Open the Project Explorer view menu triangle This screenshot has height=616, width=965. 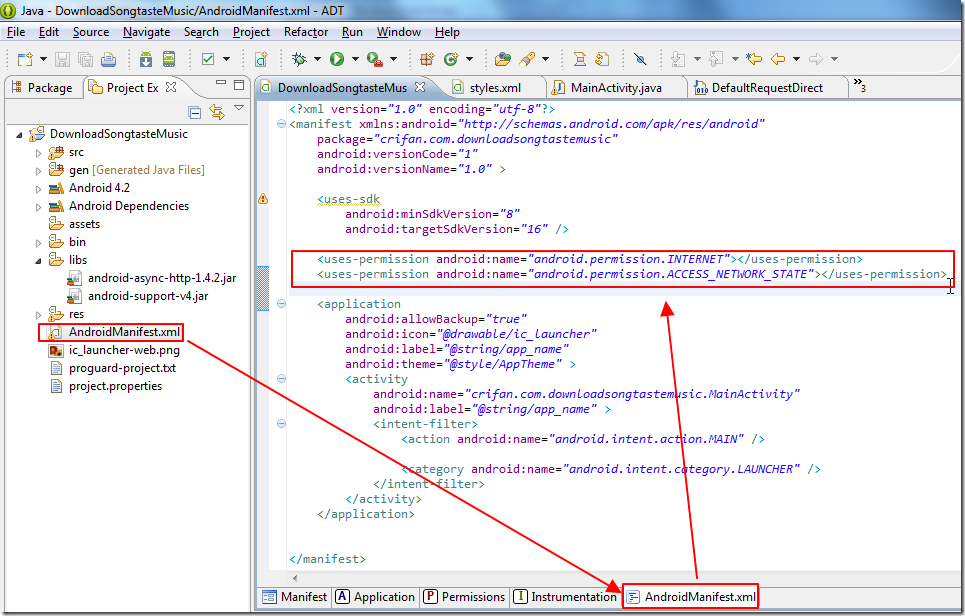pos(239,108)
